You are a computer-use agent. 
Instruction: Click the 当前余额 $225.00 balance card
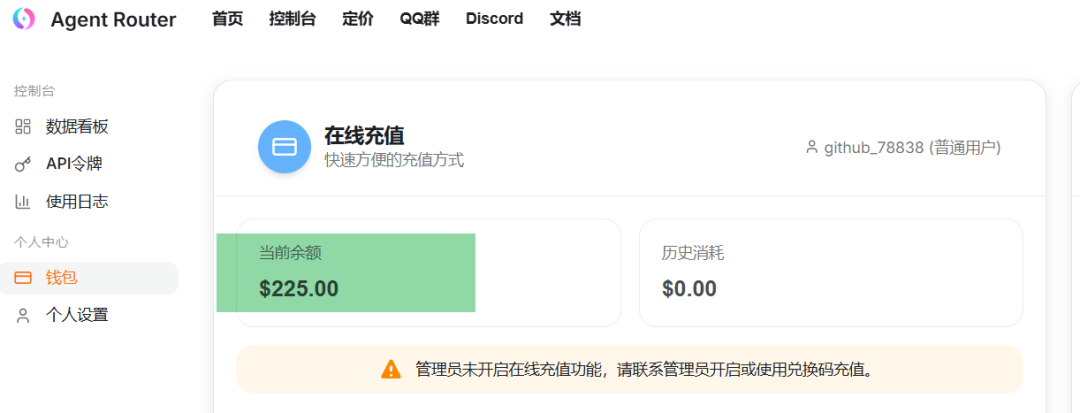[428, 272]
